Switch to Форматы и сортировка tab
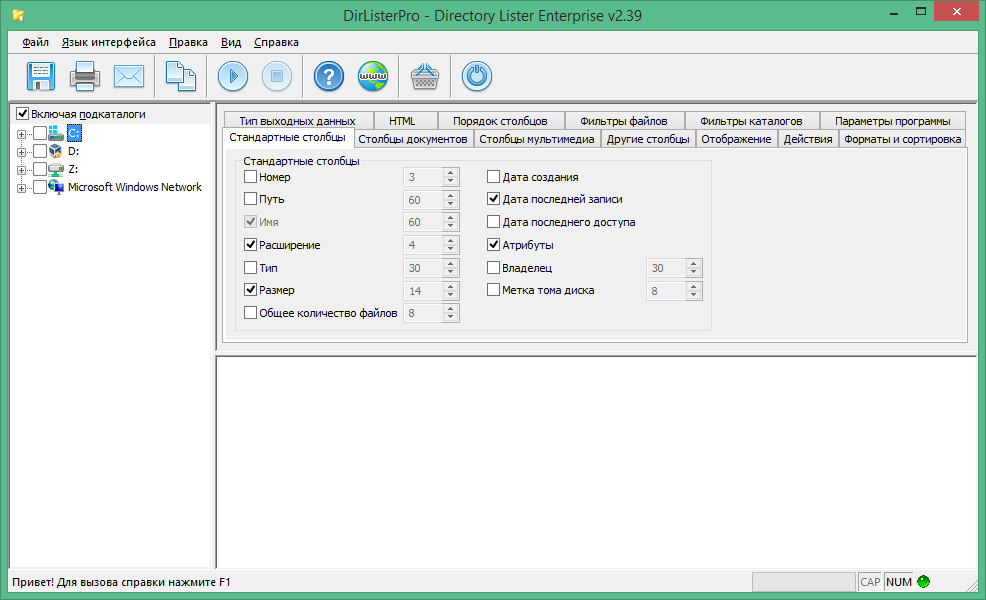 [x=902, y=139]
